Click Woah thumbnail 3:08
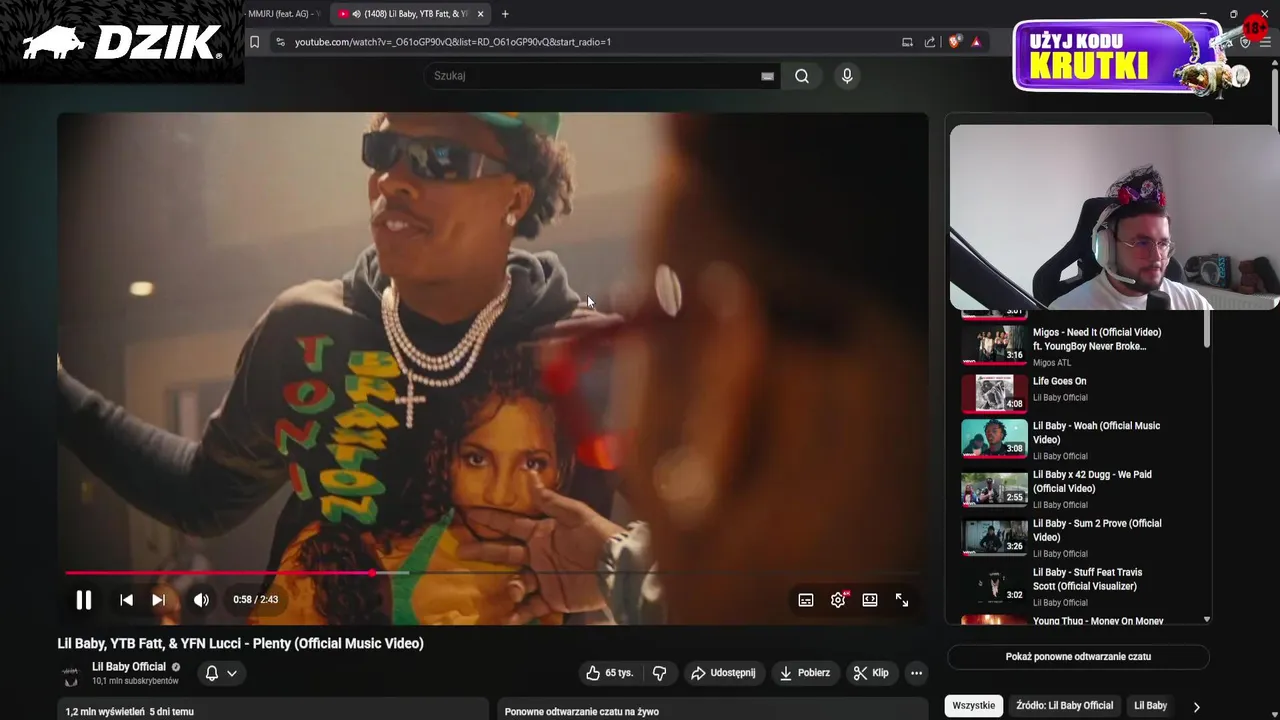The height and width of the screenshot is (720, 1280). point(994,438)
